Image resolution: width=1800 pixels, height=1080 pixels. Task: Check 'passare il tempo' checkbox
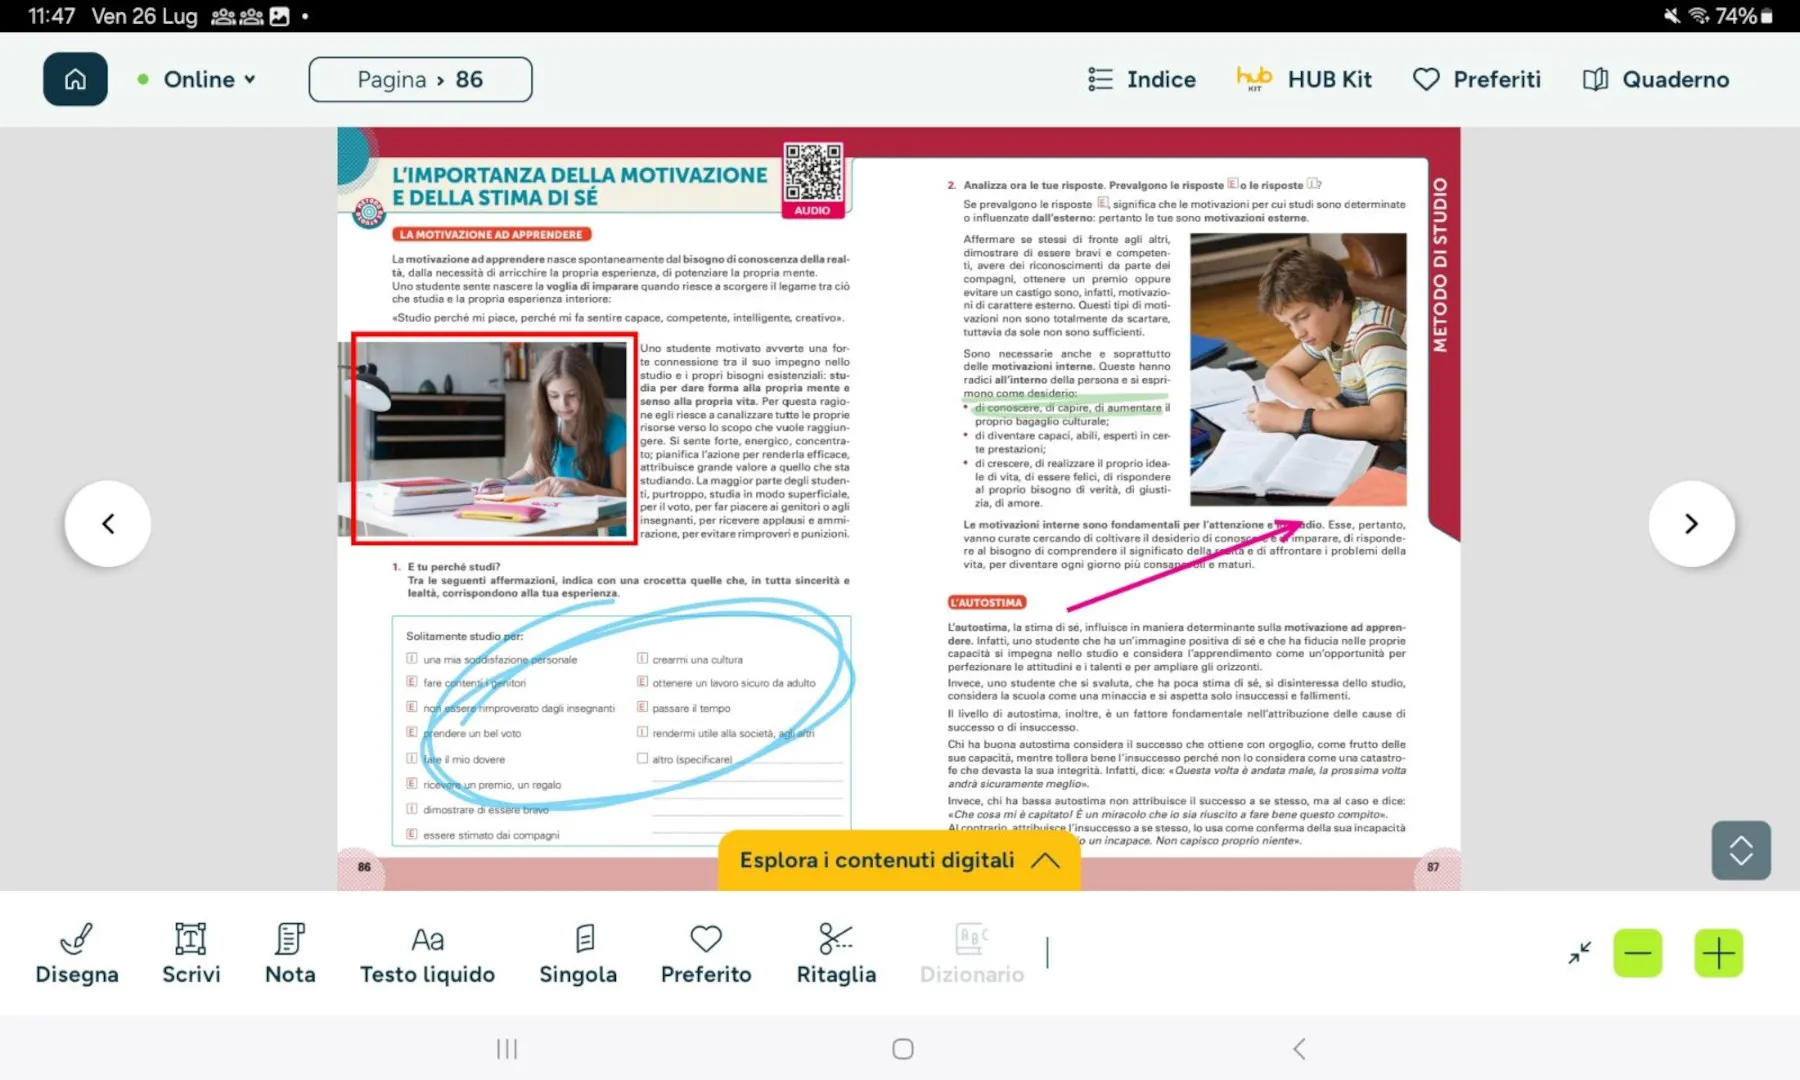(x=642, y=707)
